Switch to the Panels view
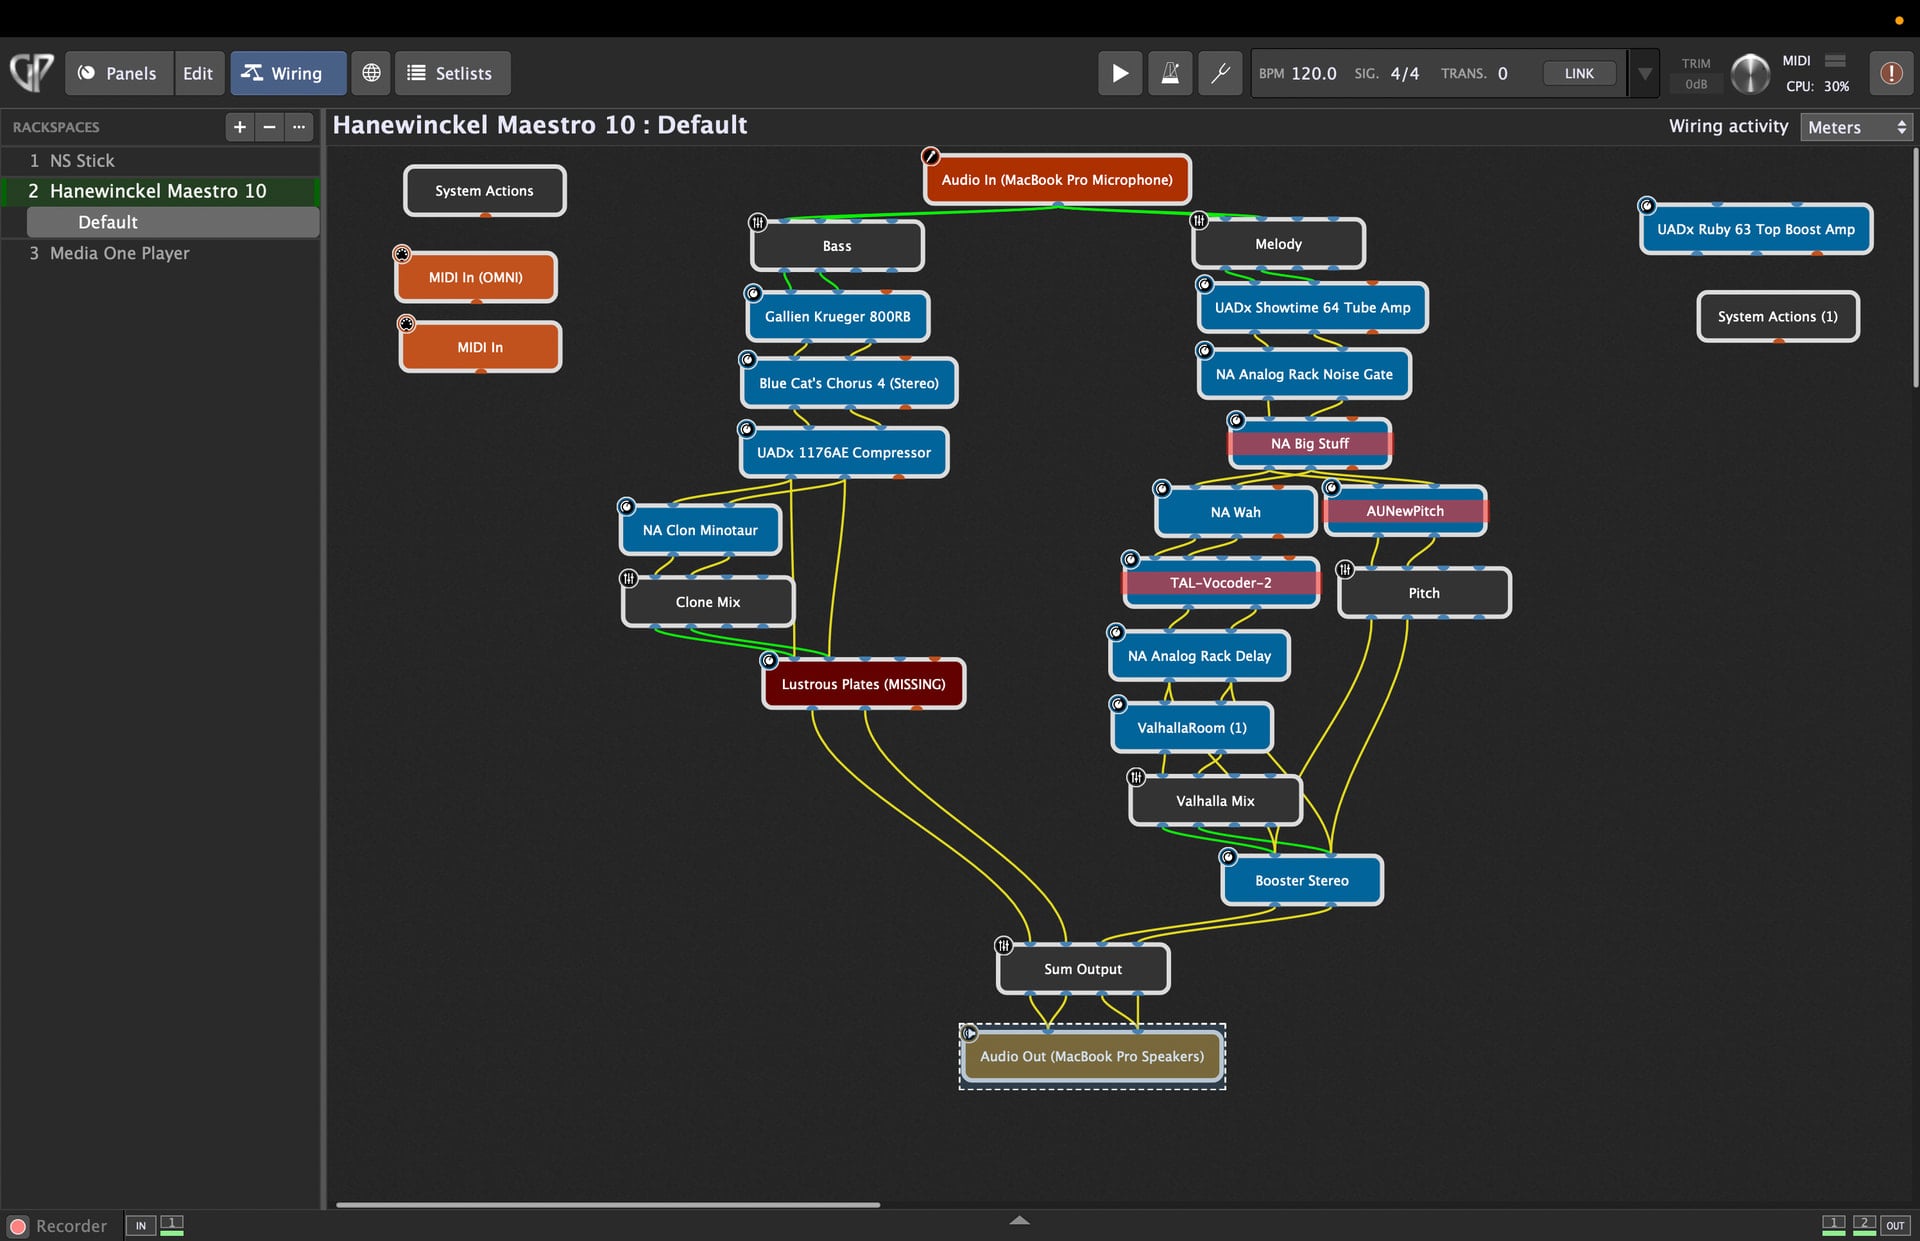Viewport: 1920px width, 1241px height. click(118, 73)
